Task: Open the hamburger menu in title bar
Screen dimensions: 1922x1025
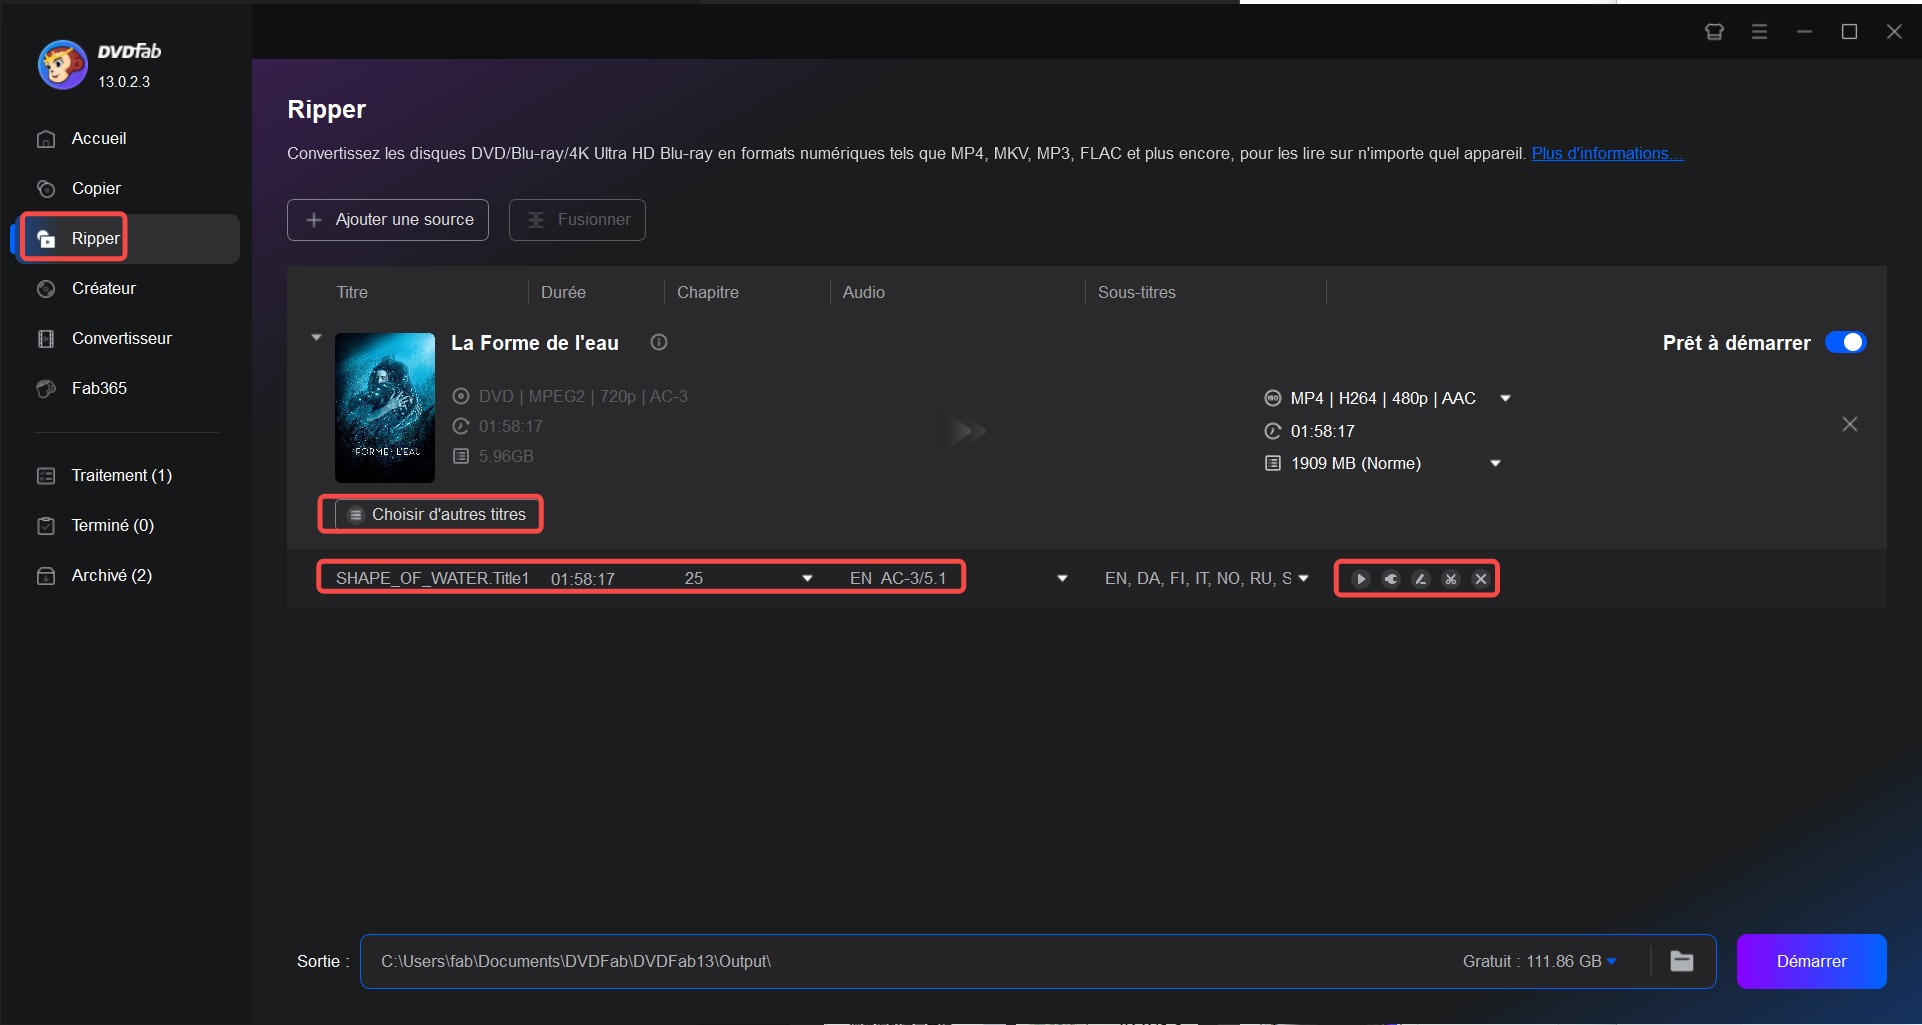Action: 1759,32
